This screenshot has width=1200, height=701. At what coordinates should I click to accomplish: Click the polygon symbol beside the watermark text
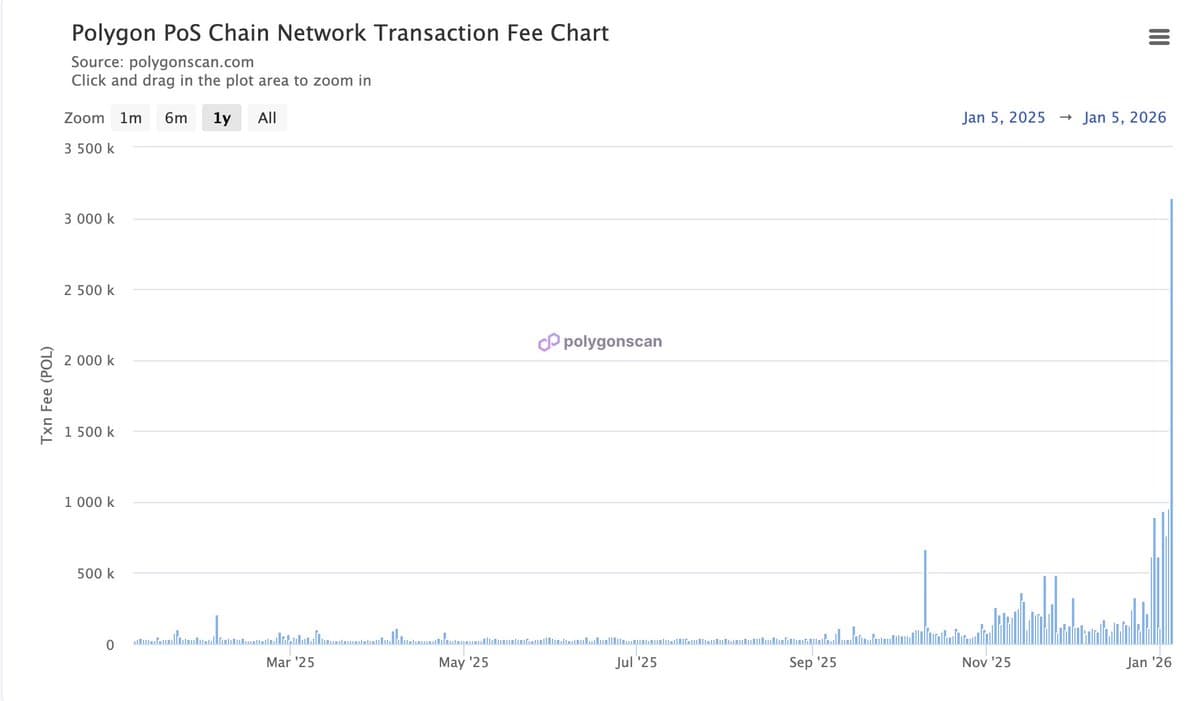coord(547,341)
